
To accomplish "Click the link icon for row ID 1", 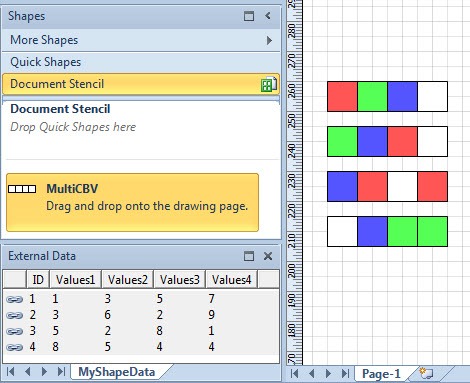I will pyautogui.click(x=15, y=299).
